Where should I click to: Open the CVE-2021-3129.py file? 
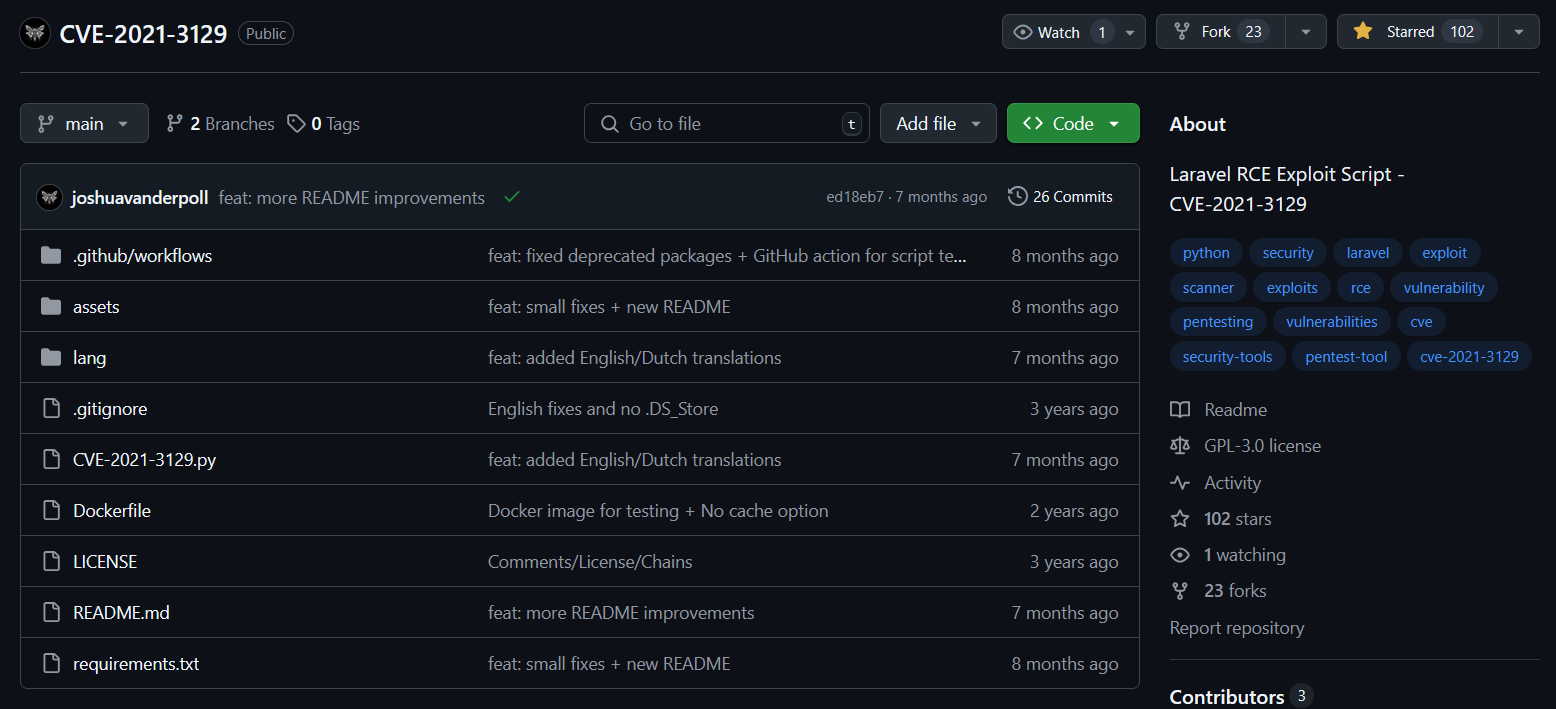tap(145, 460)
